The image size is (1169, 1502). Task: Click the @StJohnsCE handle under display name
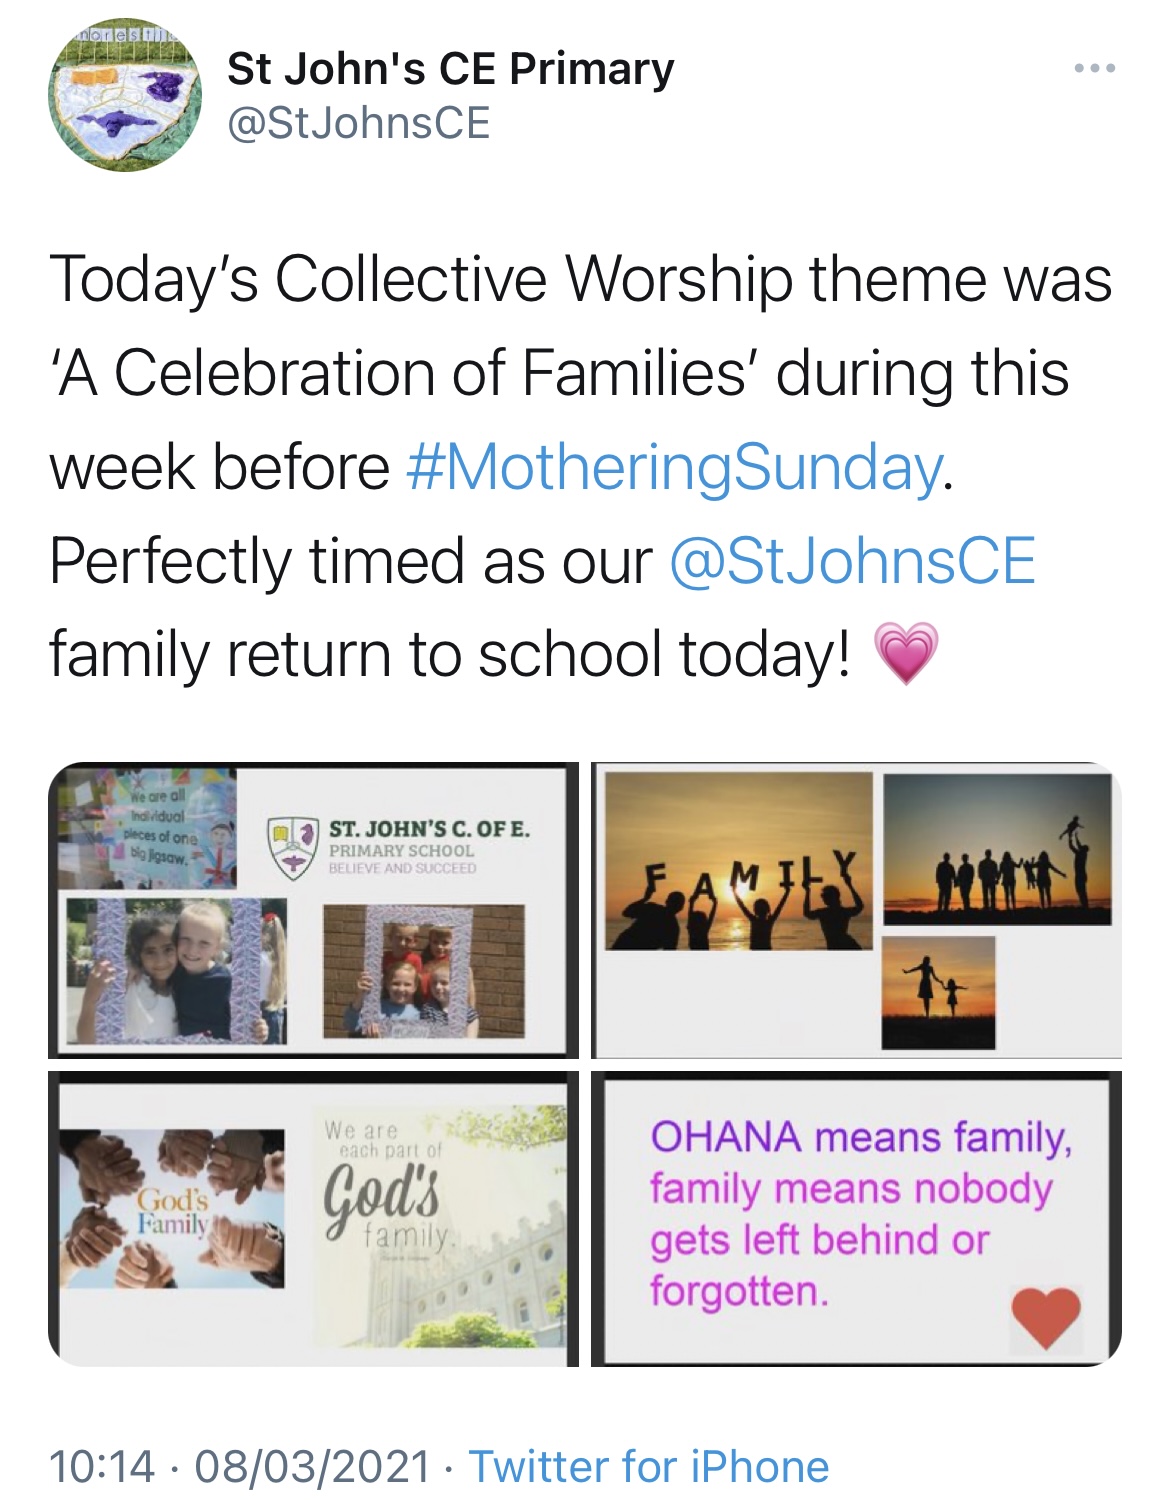[359, 123]
